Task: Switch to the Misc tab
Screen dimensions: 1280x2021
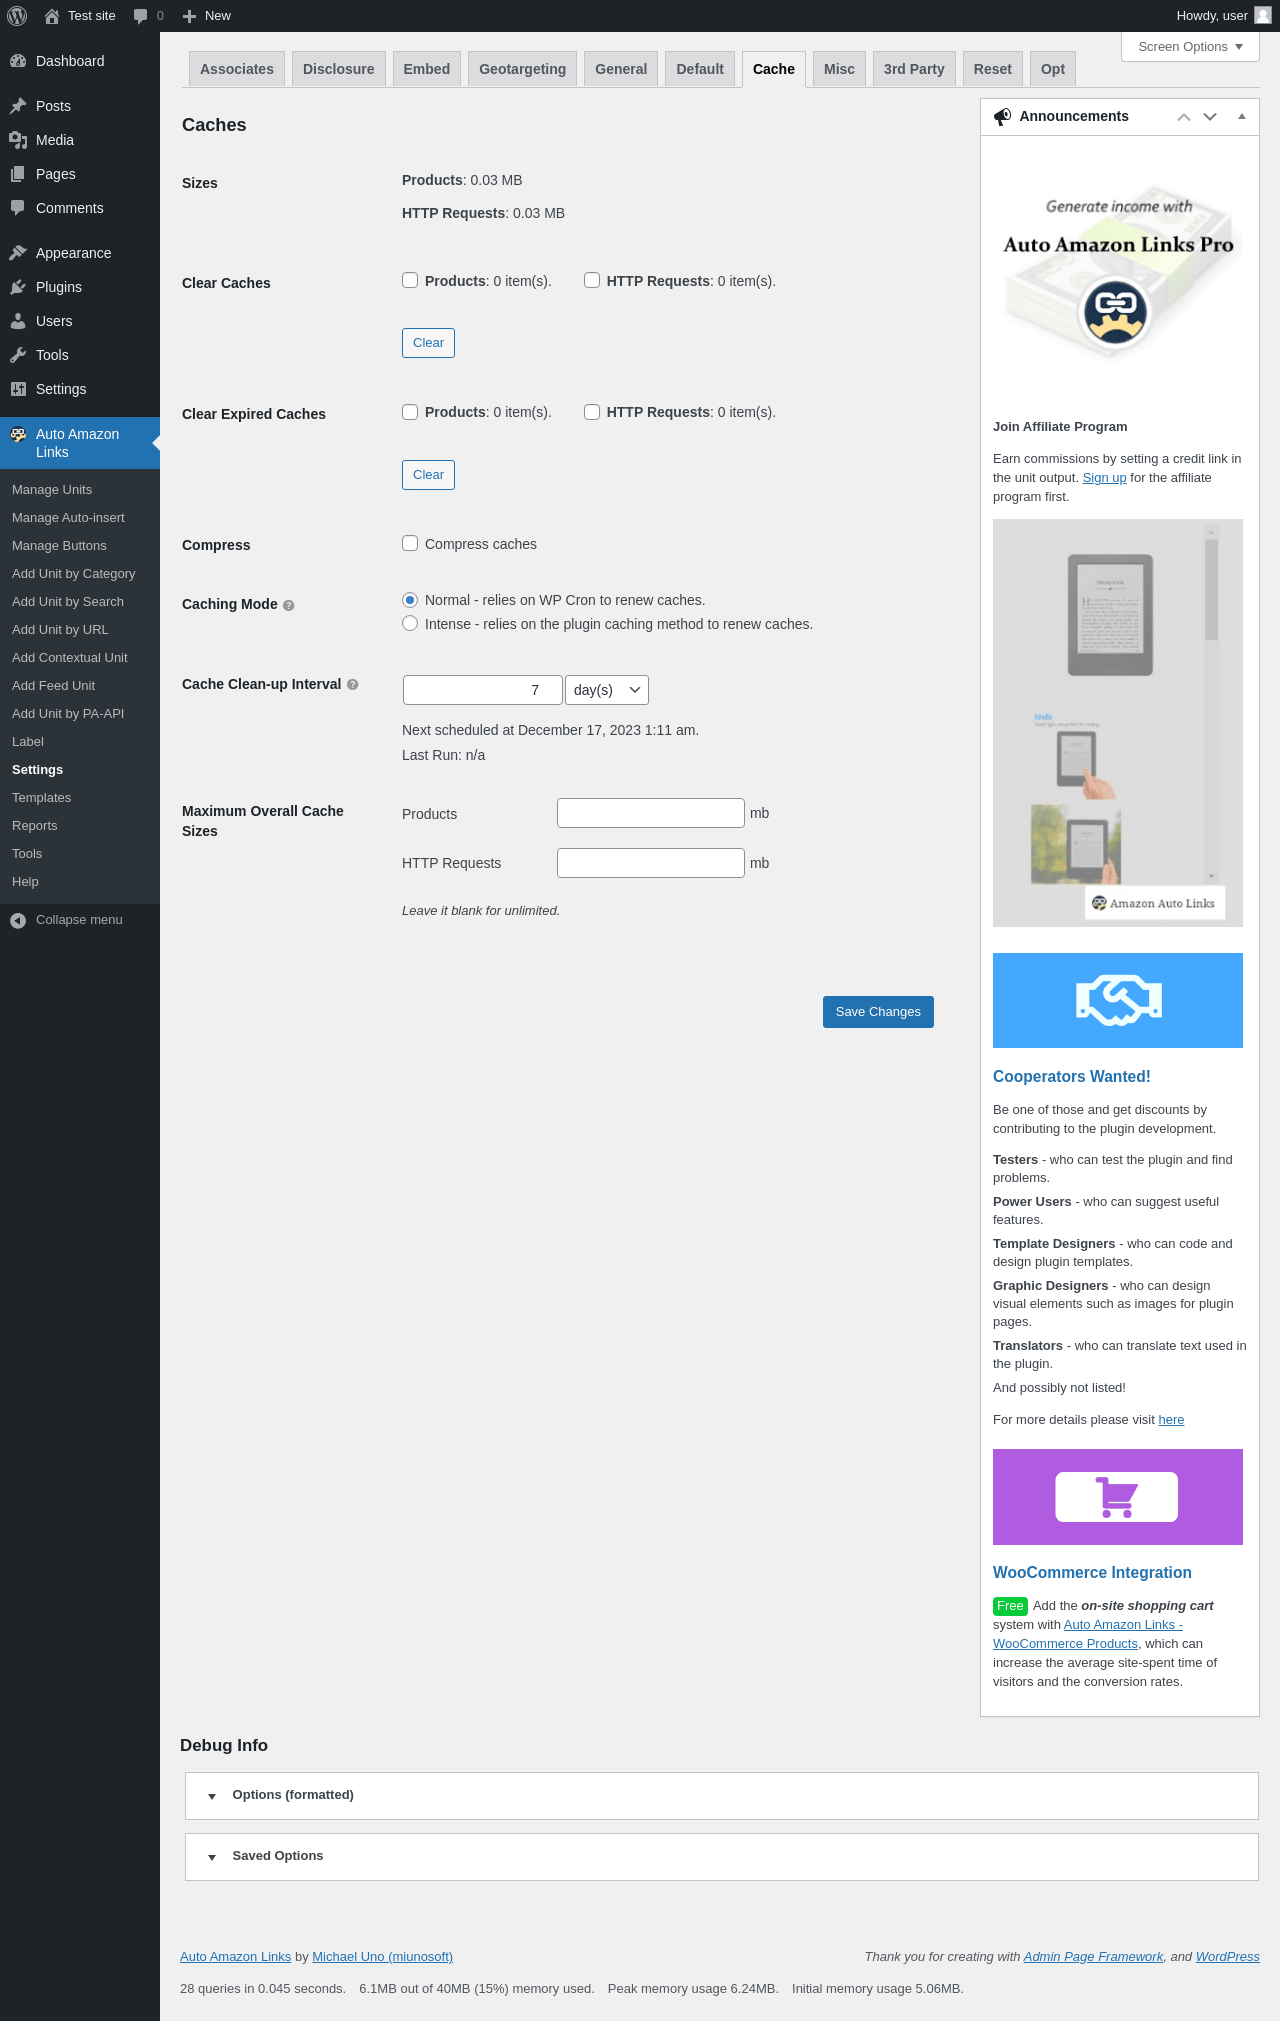Action: click(x=839, y=69)
